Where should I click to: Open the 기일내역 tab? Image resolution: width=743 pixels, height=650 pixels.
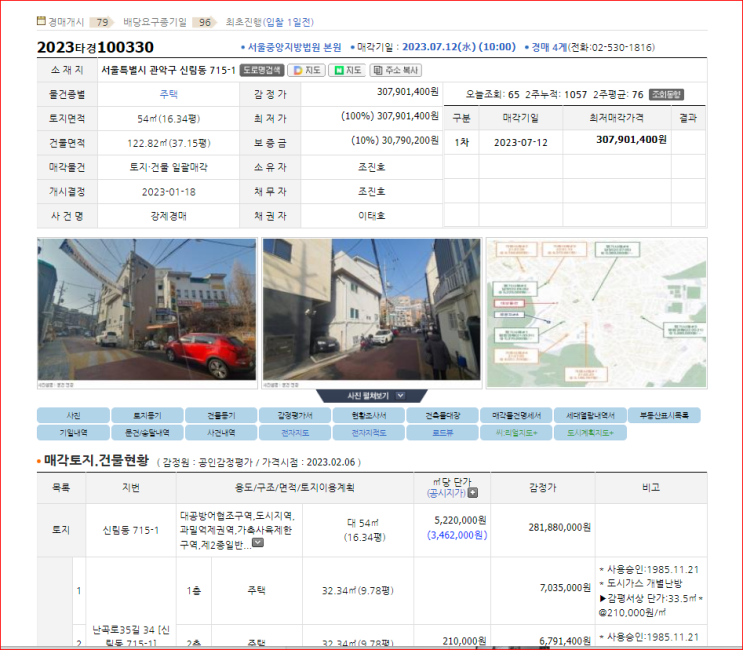[73, 433]
